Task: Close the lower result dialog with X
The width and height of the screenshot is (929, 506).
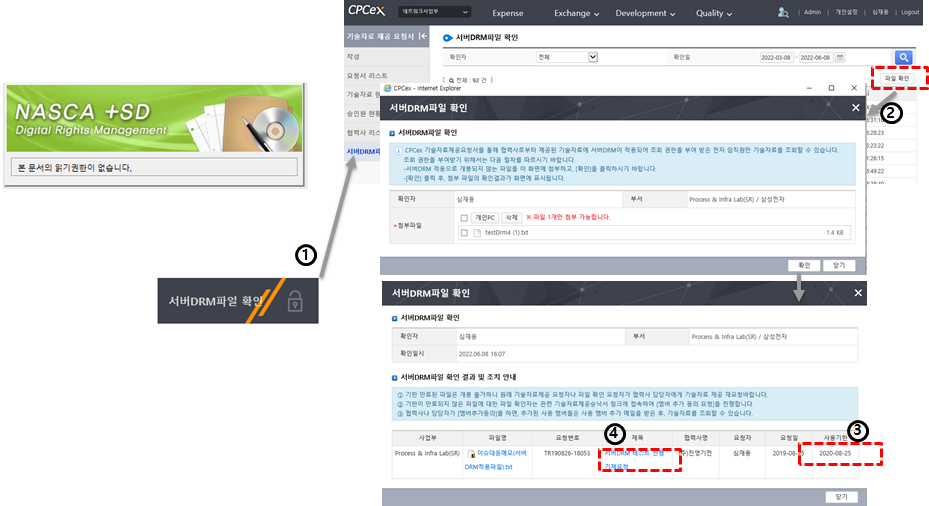Action: pyautogui.click(x=857, y=293)
